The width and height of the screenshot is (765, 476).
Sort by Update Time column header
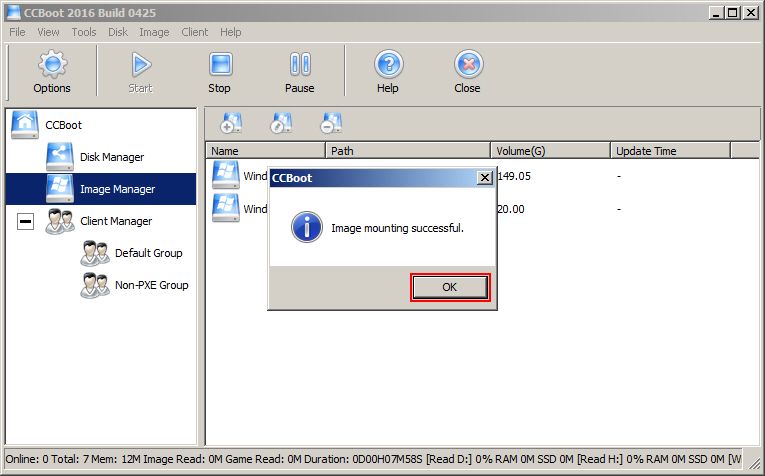point(670,151)
